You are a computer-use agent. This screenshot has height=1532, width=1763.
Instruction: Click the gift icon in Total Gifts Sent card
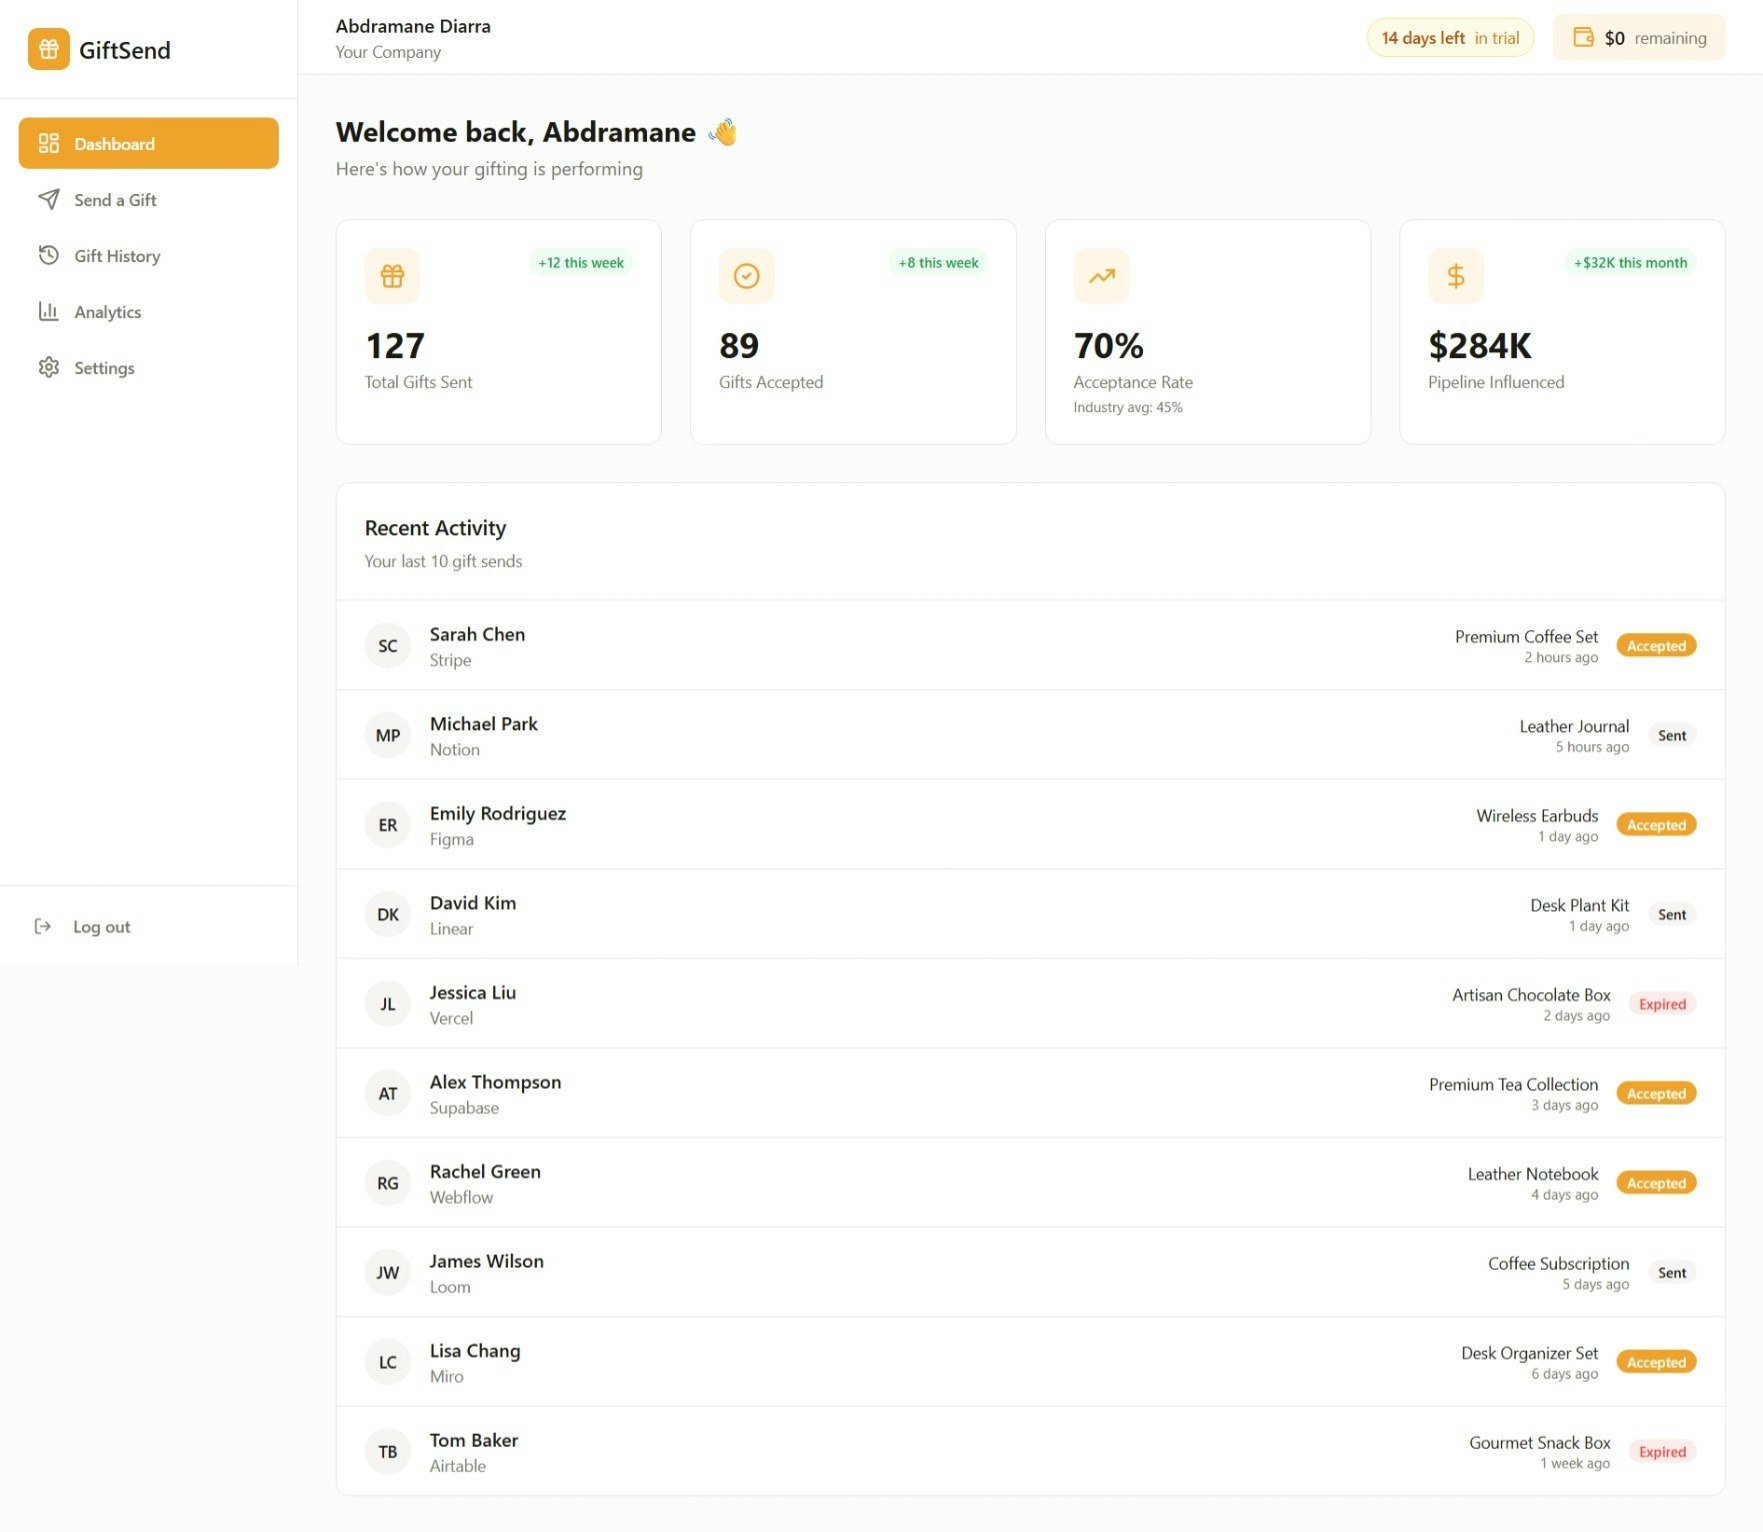click(392, 275)
